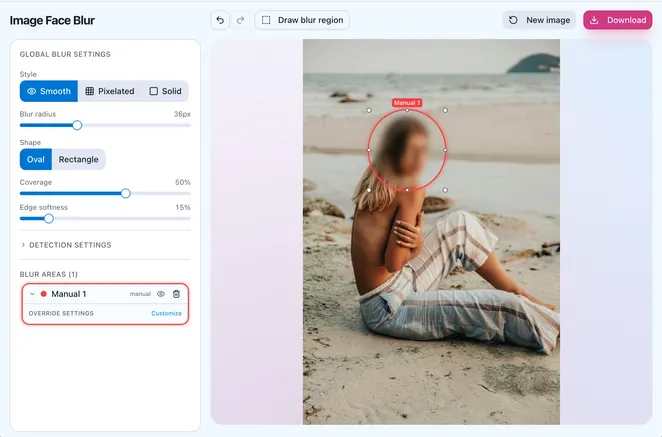Screen dimensions: 662x437
Task: Click top-left handle of blur region
Action: [369, 110]
